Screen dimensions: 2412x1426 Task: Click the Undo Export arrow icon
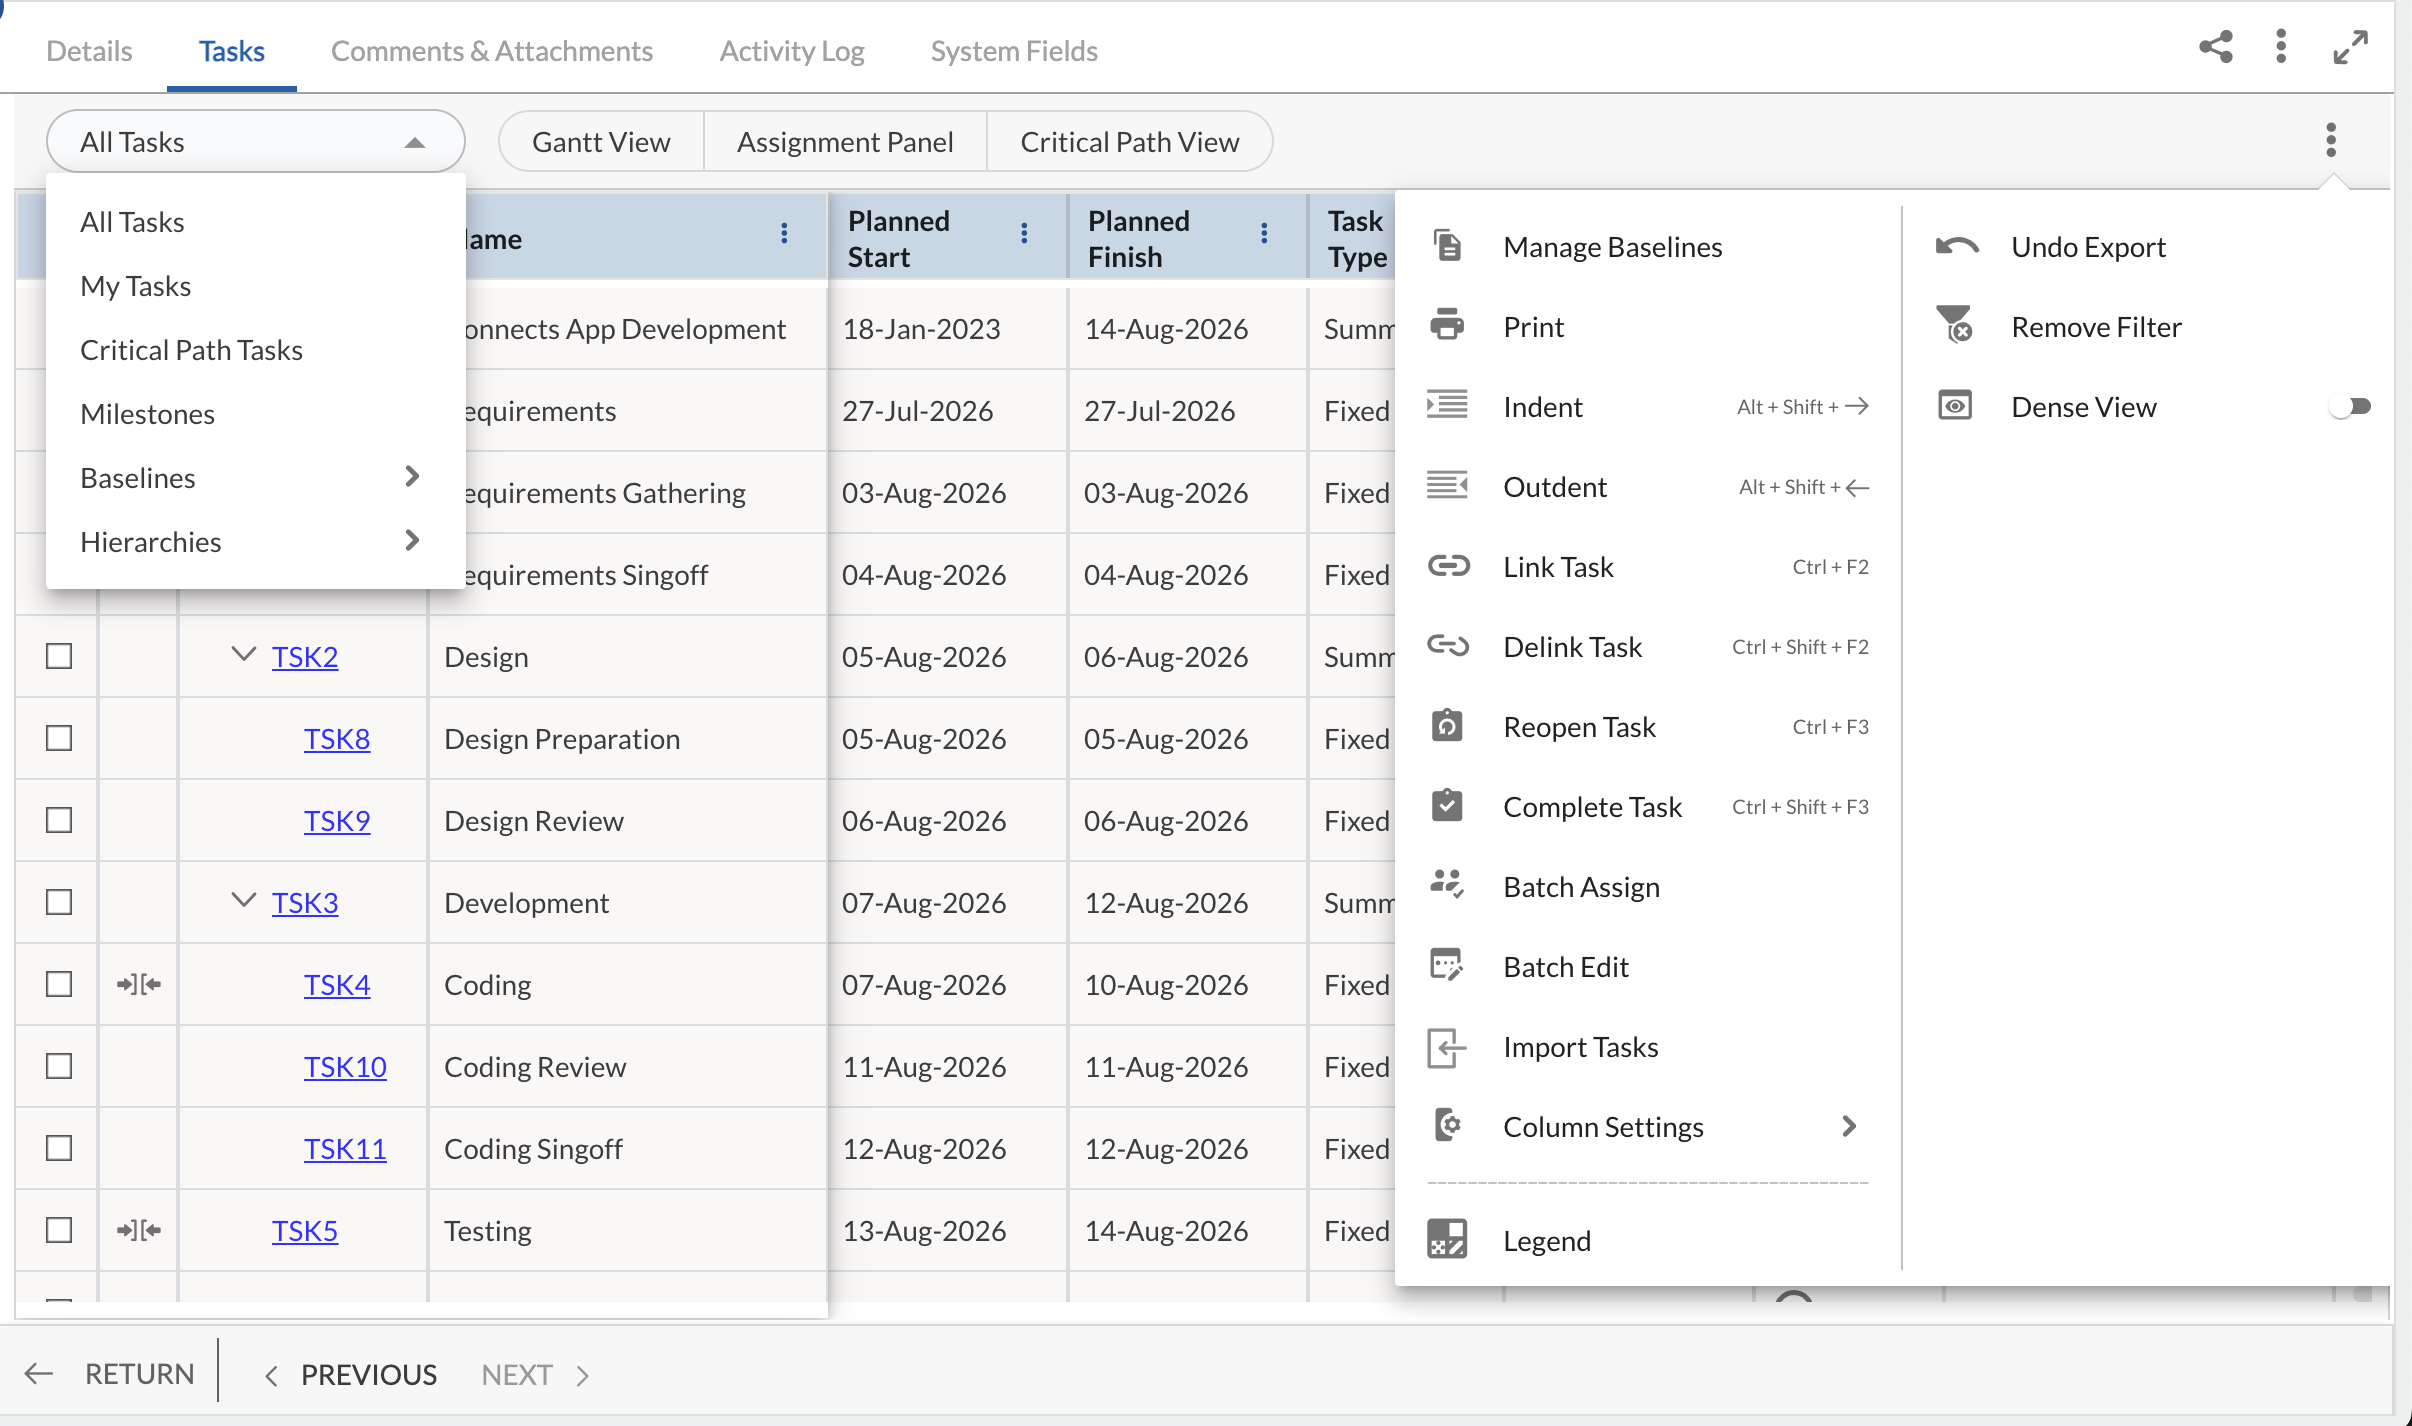click(x=1957, y=246)
